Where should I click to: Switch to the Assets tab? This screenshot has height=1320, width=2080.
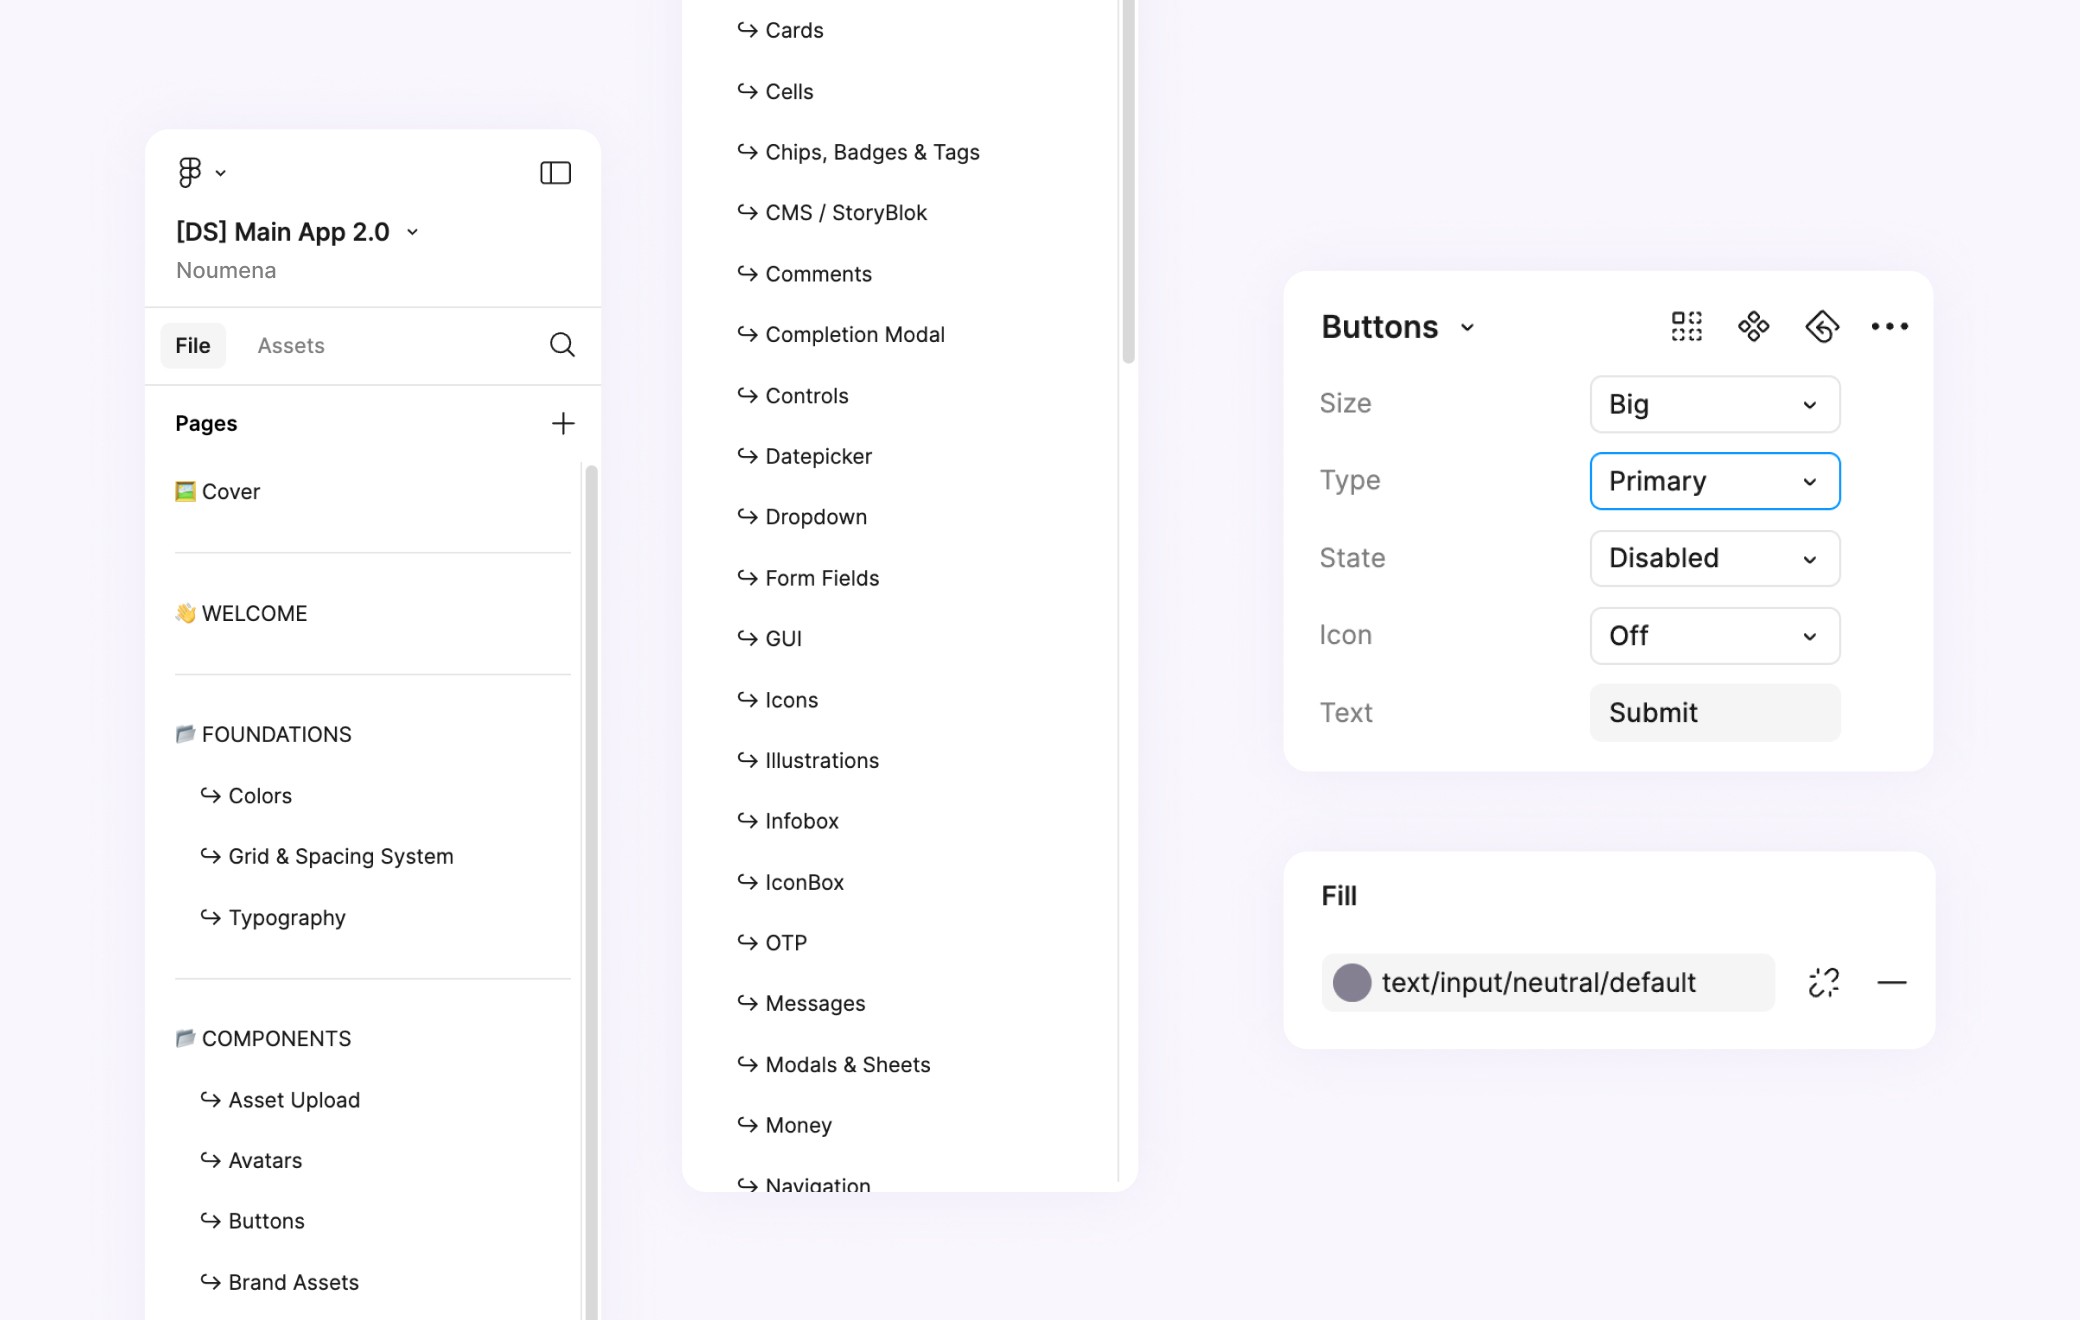point(291,345)
